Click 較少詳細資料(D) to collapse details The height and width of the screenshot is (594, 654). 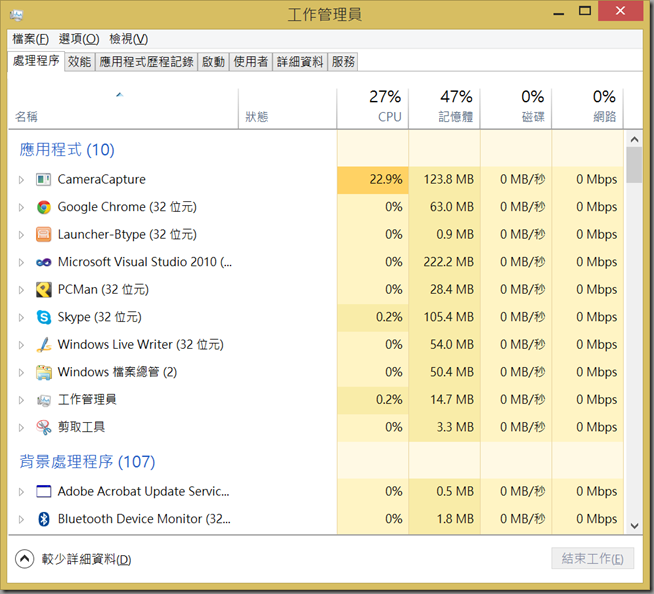pos(73,559)
